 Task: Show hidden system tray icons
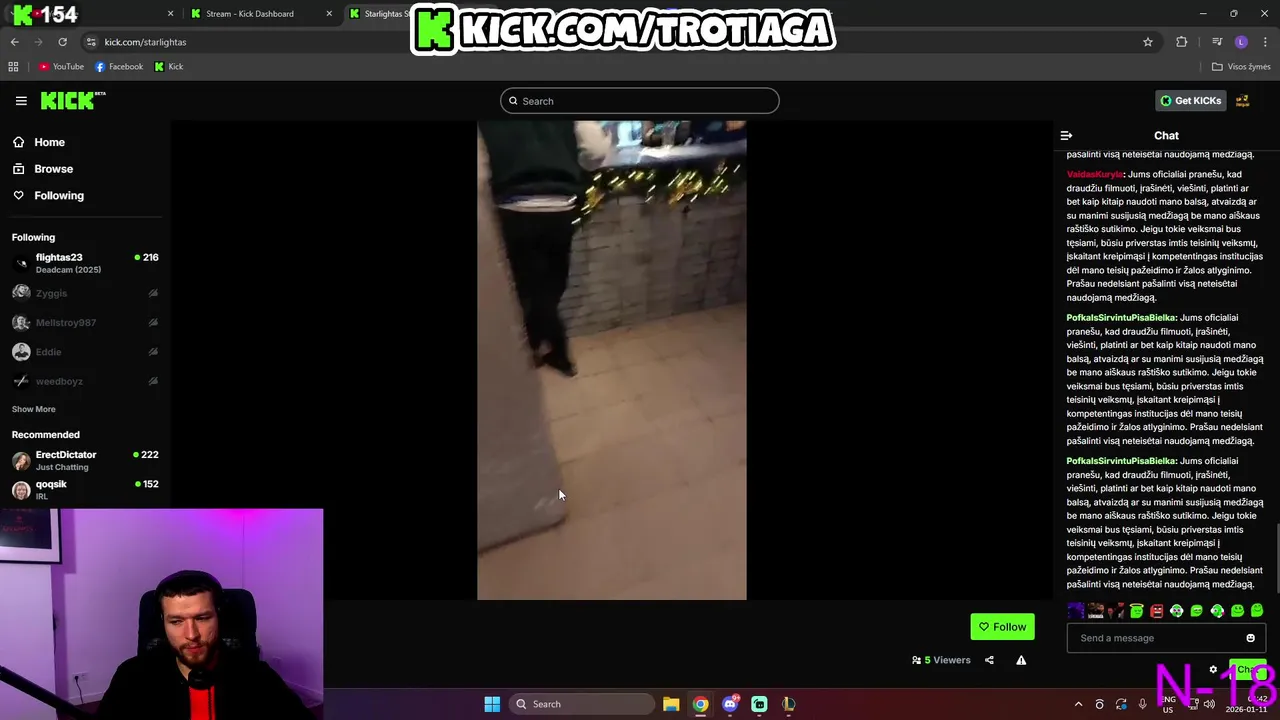[1078, 704]
